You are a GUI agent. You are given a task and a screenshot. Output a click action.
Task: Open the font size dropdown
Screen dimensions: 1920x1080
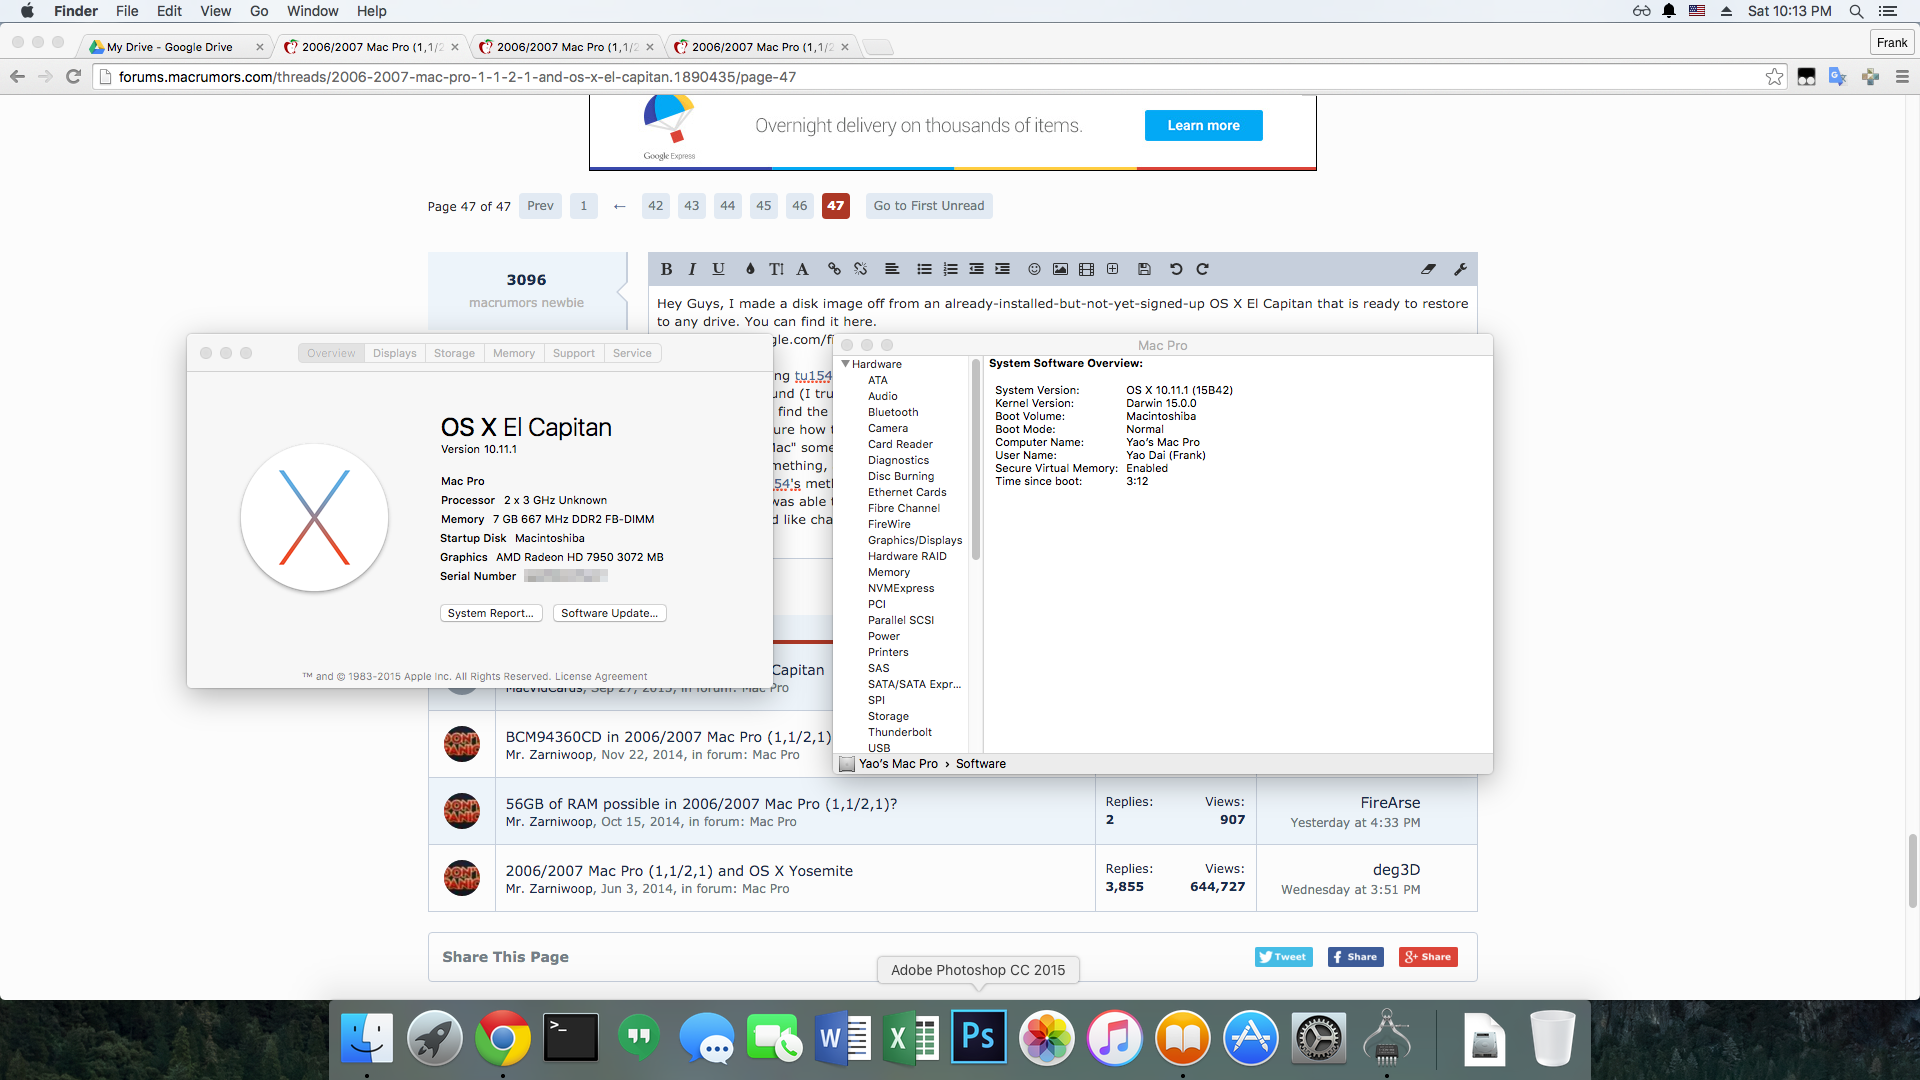click(x=776, y=269)
